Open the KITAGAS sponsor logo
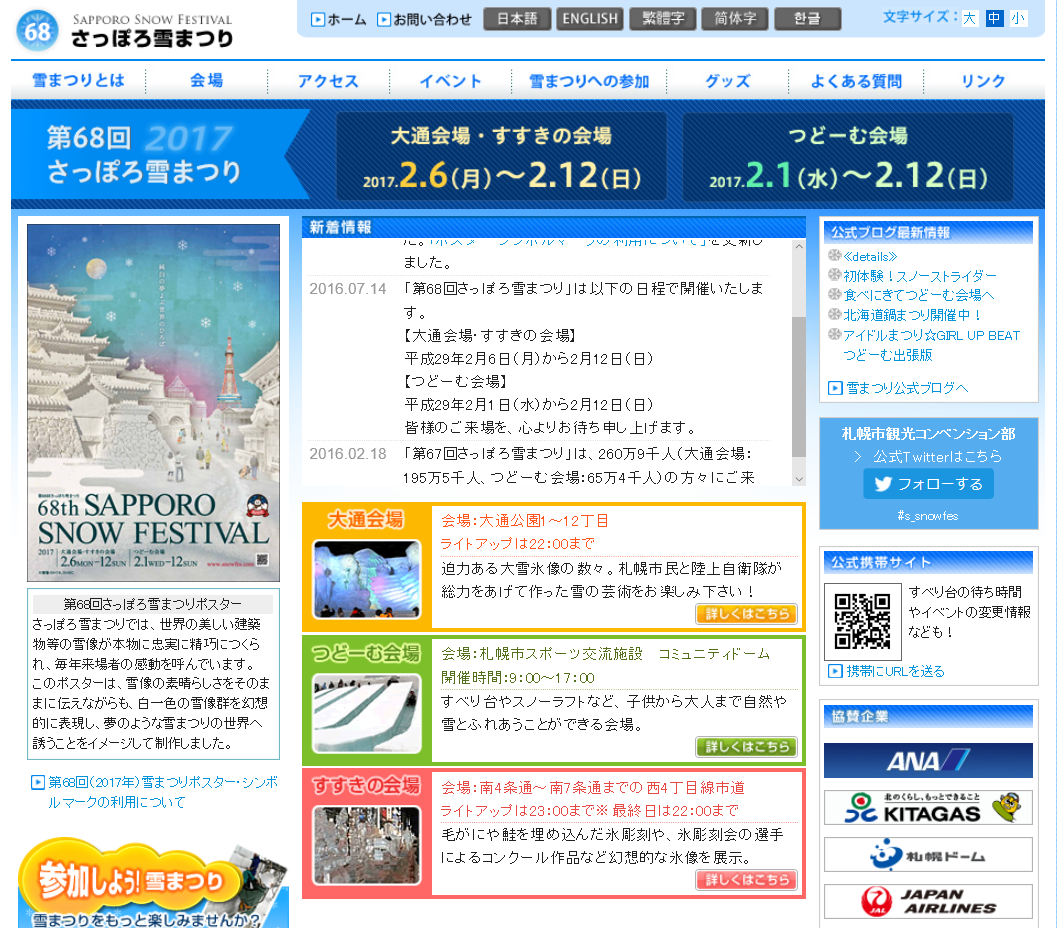Image resolution: width=1057 pixels, height=928 pixels. point(928,807)
